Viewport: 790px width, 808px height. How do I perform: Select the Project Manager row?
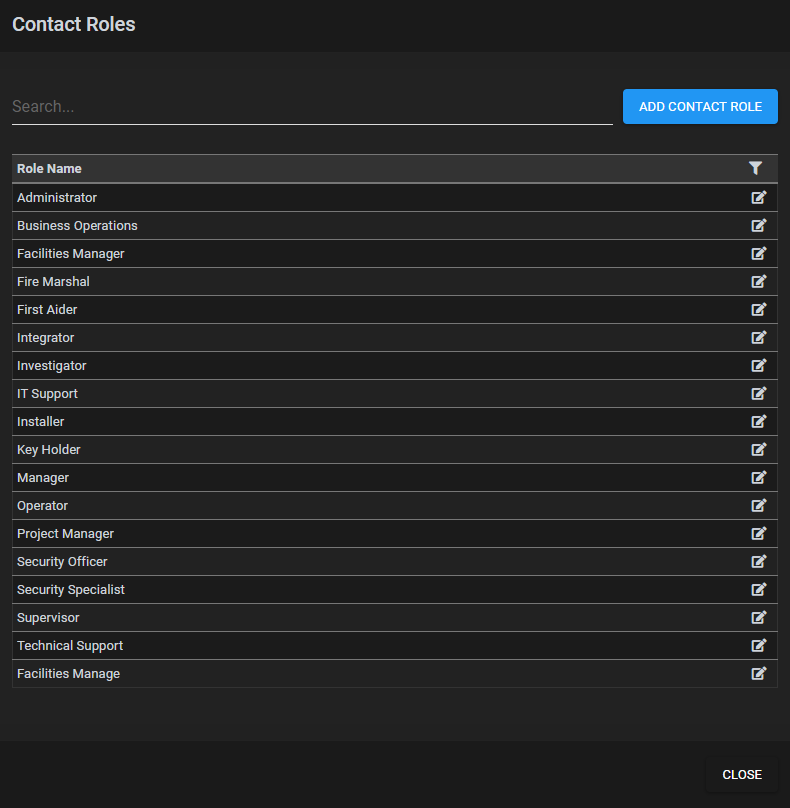[395, 534]
